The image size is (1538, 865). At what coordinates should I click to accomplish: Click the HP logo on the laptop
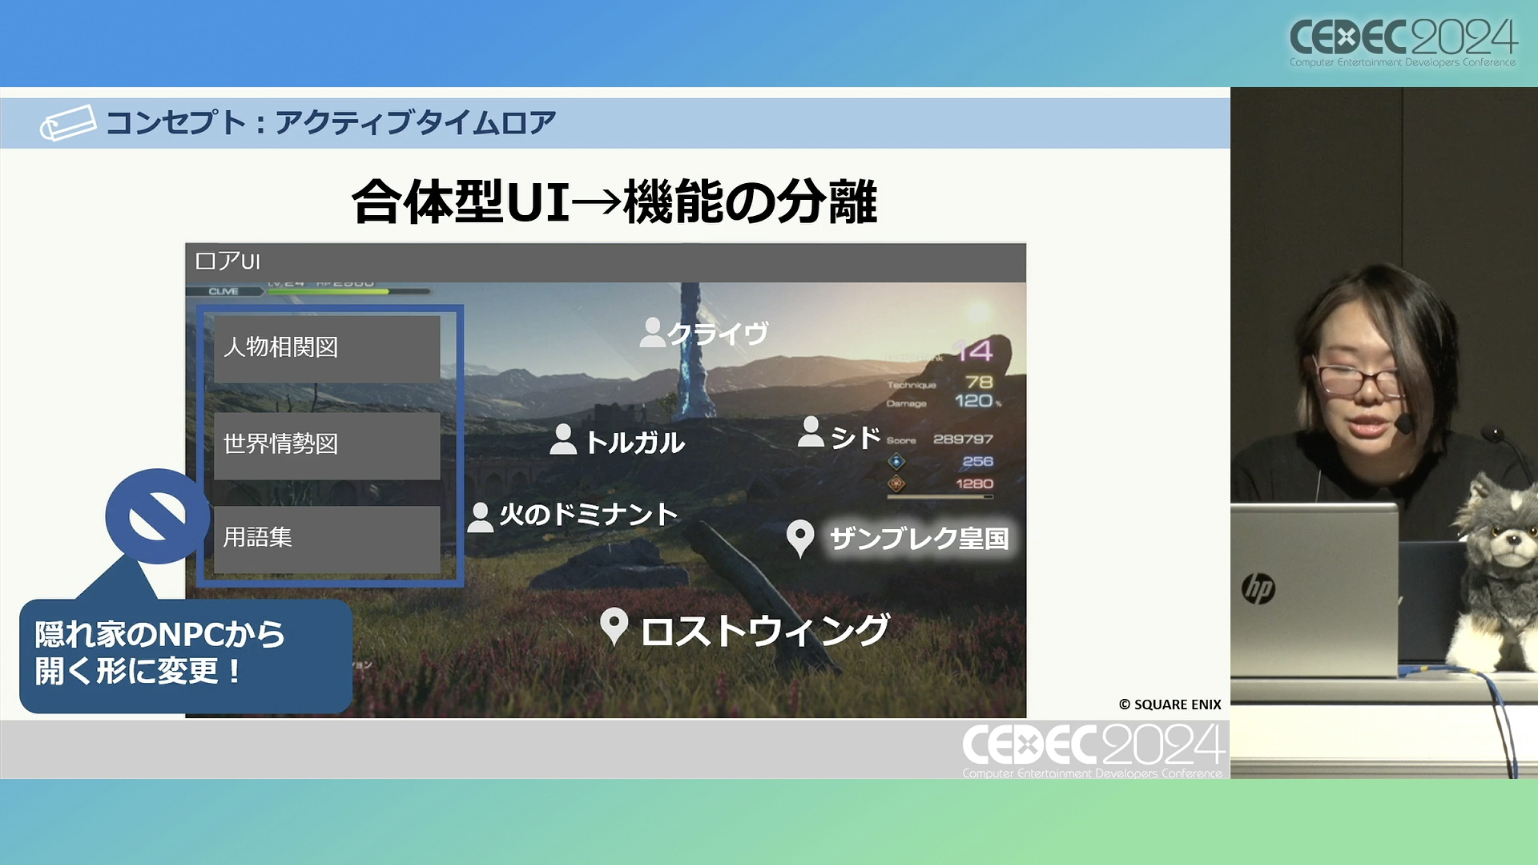tap(1258, 589)
